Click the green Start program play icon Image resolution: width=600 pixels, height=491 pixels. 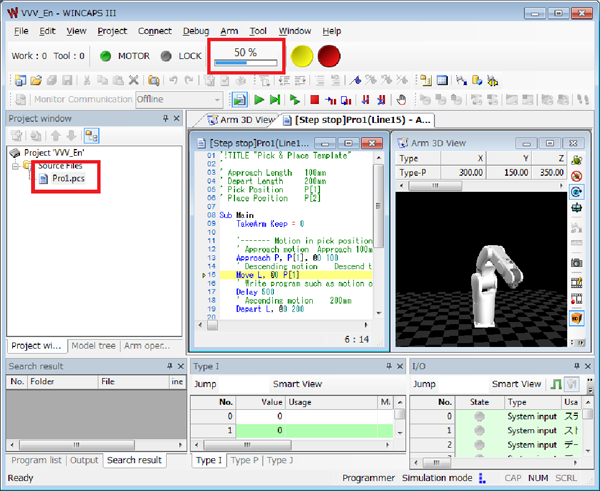[260, 100]
